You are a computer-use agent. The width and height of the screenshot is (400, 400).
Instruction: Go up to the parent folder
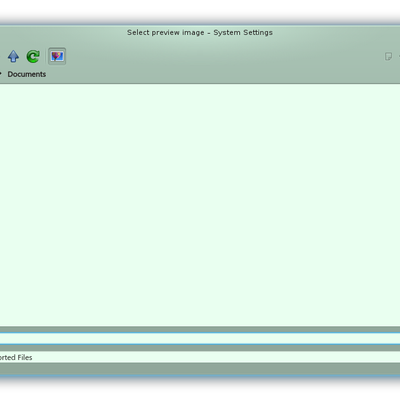[13, 56]
